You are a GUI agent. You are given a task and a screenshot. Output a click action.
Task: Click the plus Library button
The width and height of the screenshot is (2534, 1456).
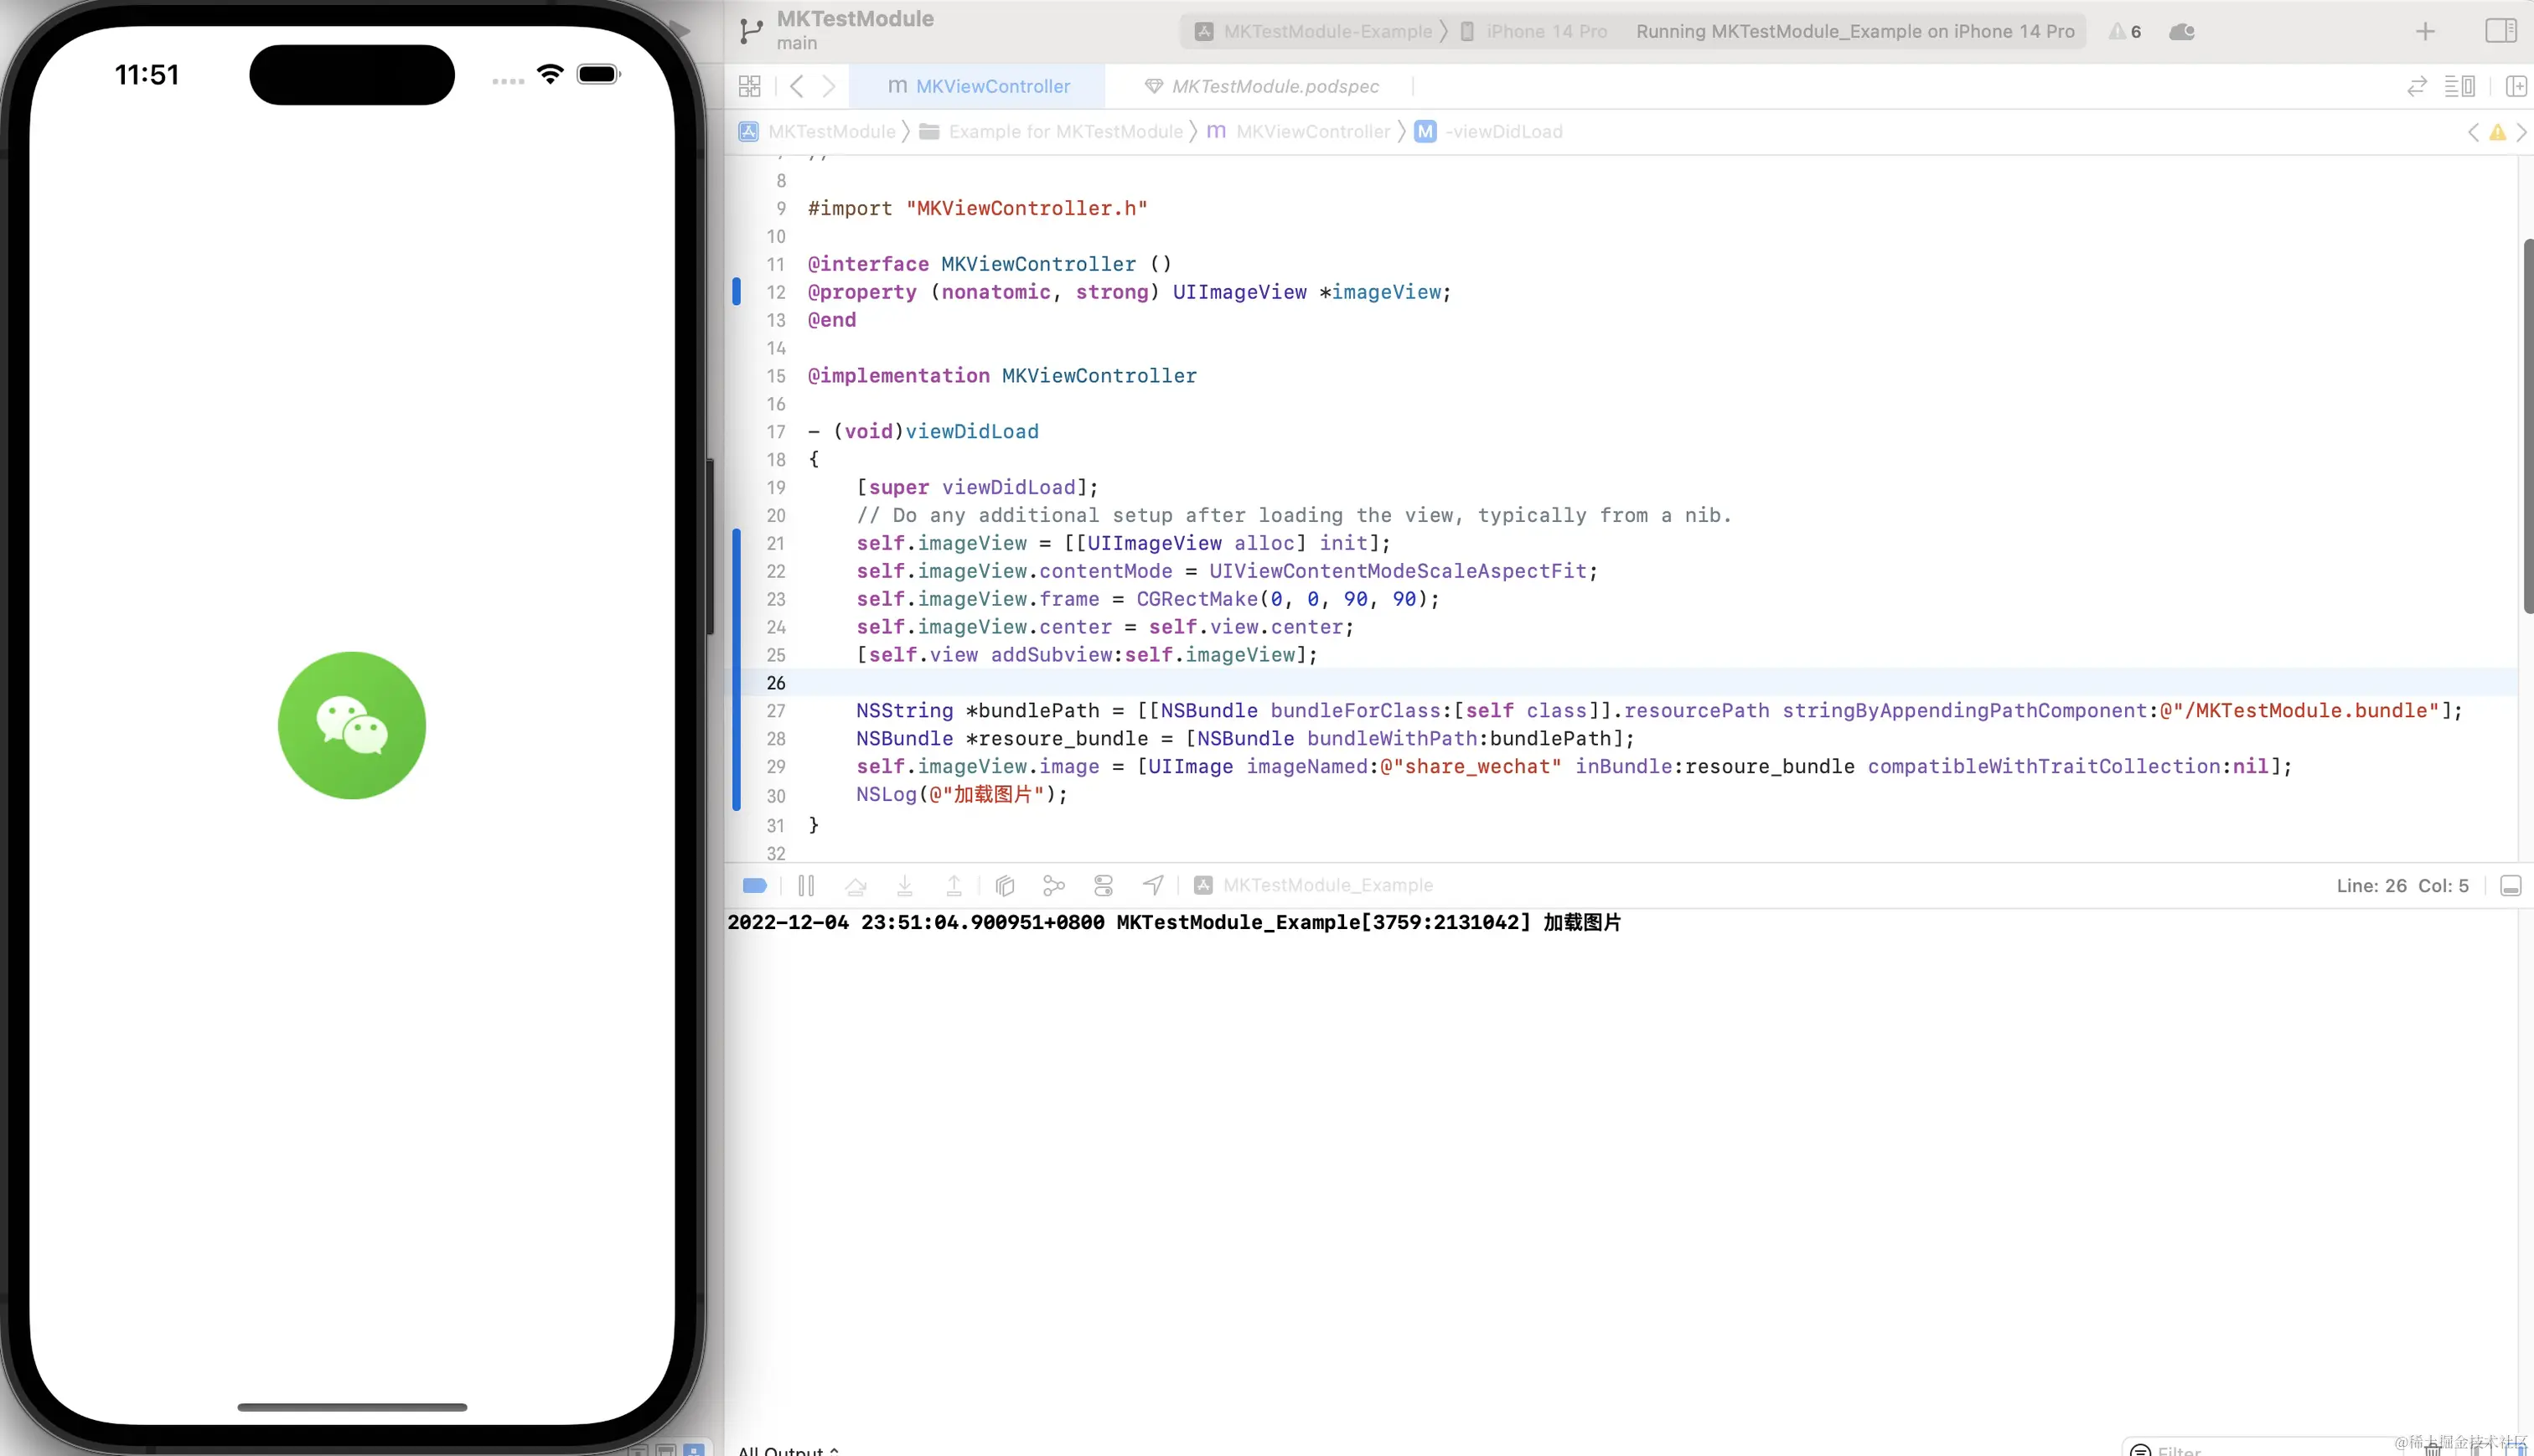click(2425, 31)
